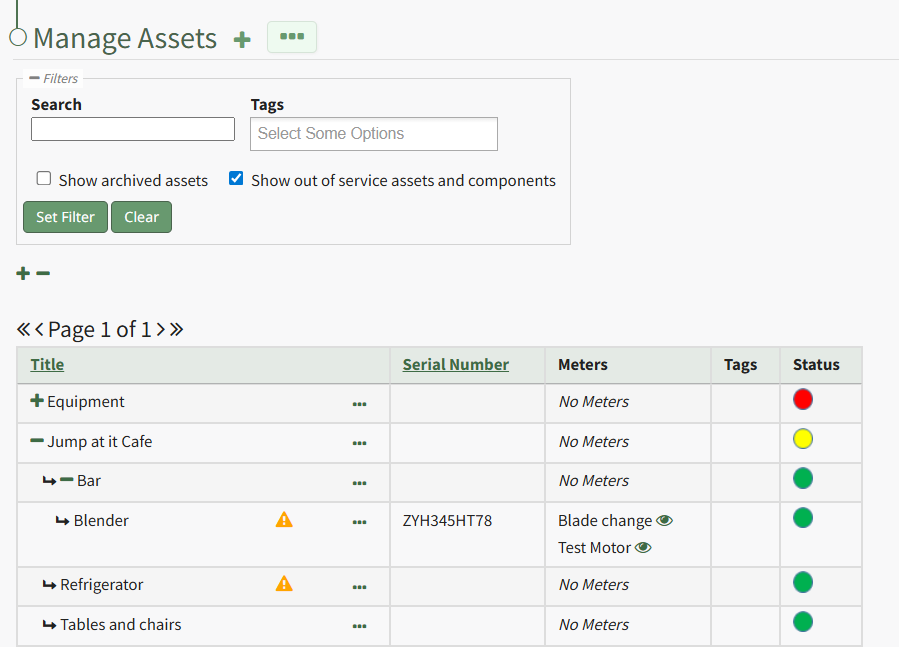
Task: Expand the Equipment asset tree node
Action: tap(37, 401)
